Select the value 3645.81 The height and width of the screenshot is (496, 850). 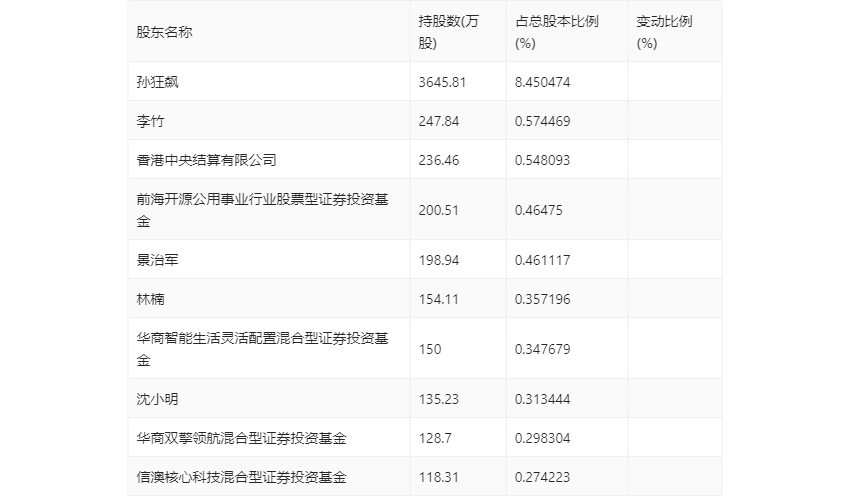(442, 82)
